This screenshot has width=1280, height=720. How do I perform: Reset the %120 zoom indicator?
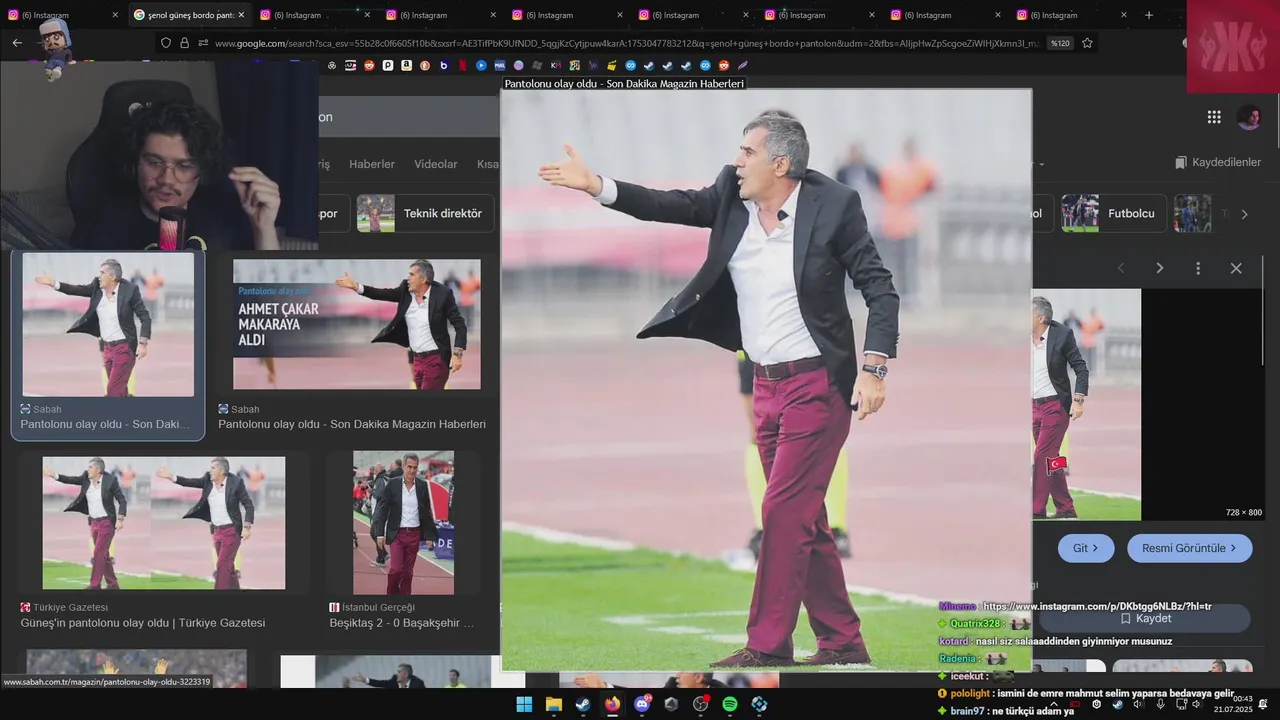click(1060, 43)
